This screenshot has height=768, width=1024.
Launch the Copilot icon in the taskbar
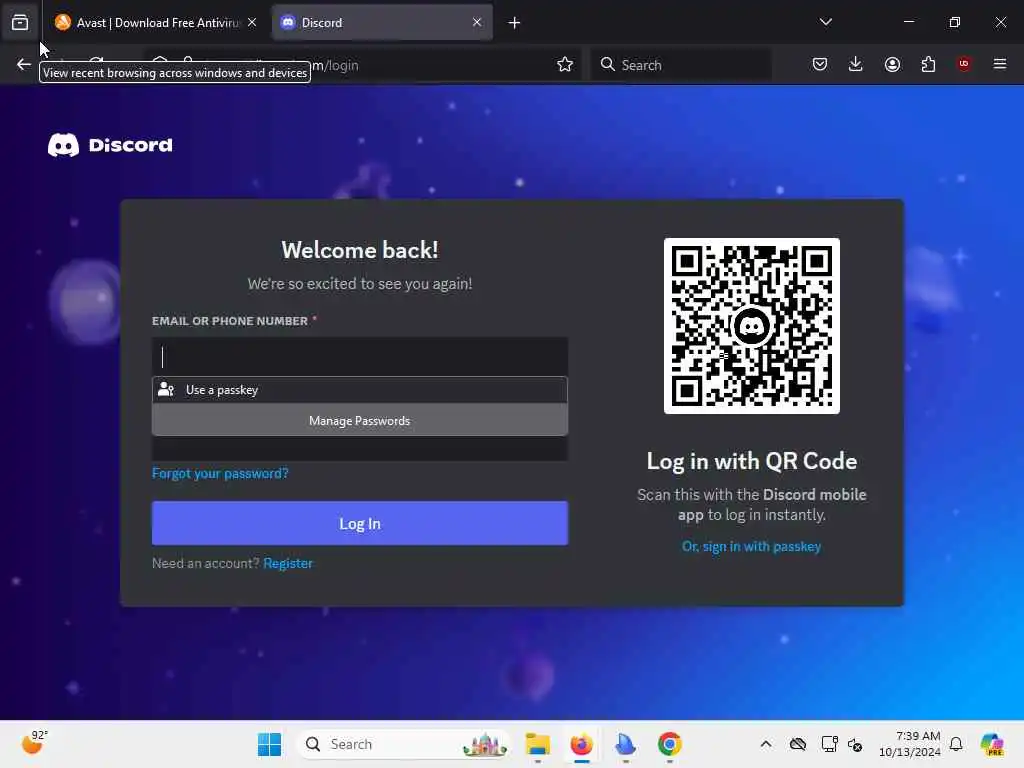(992, 744)
